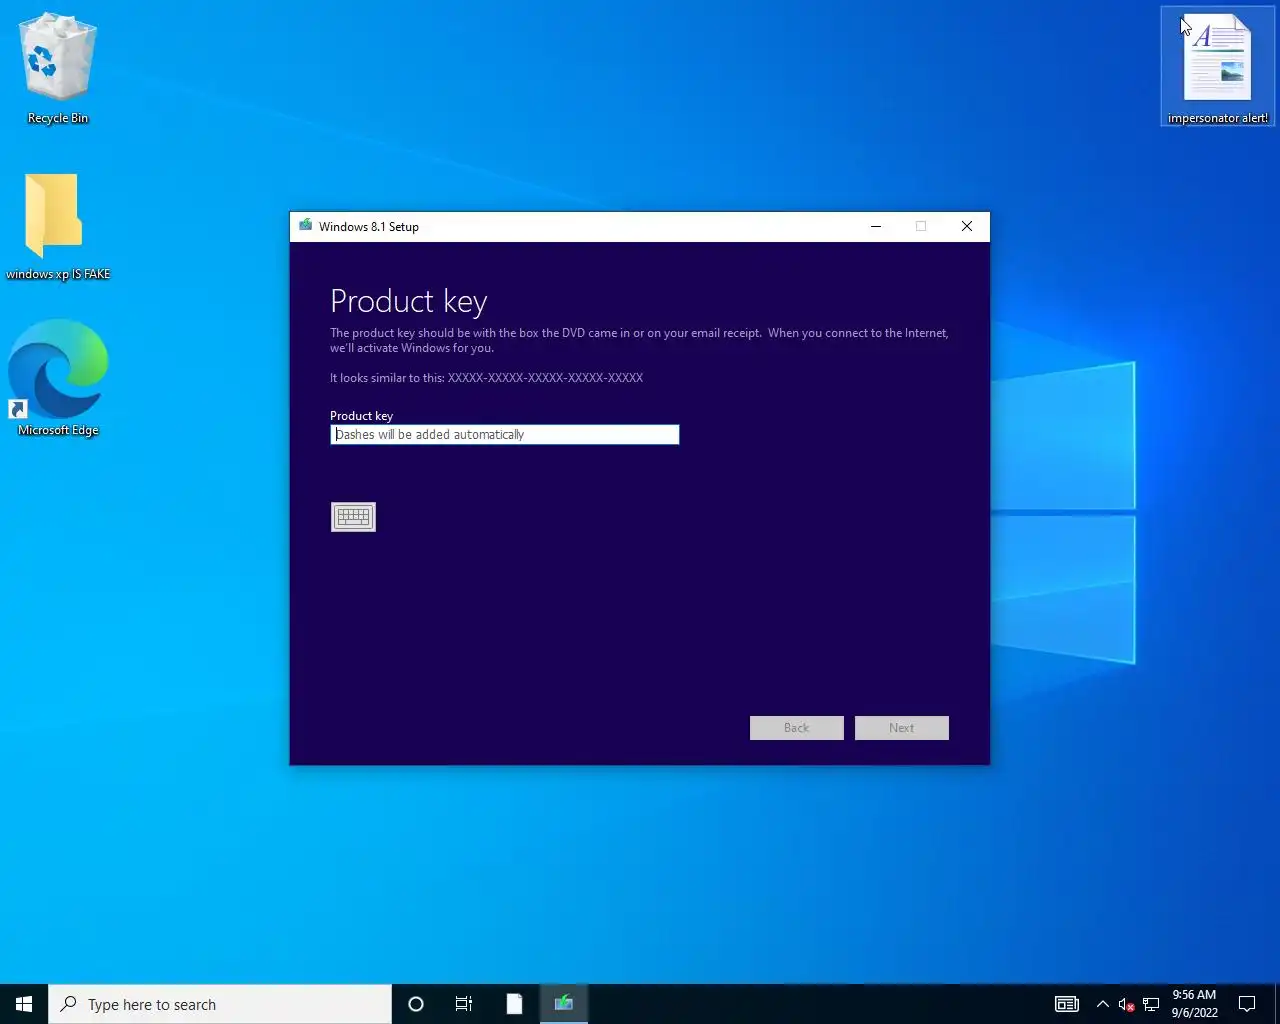Open the on-screen keyboard in Setup

click(353, 517)
